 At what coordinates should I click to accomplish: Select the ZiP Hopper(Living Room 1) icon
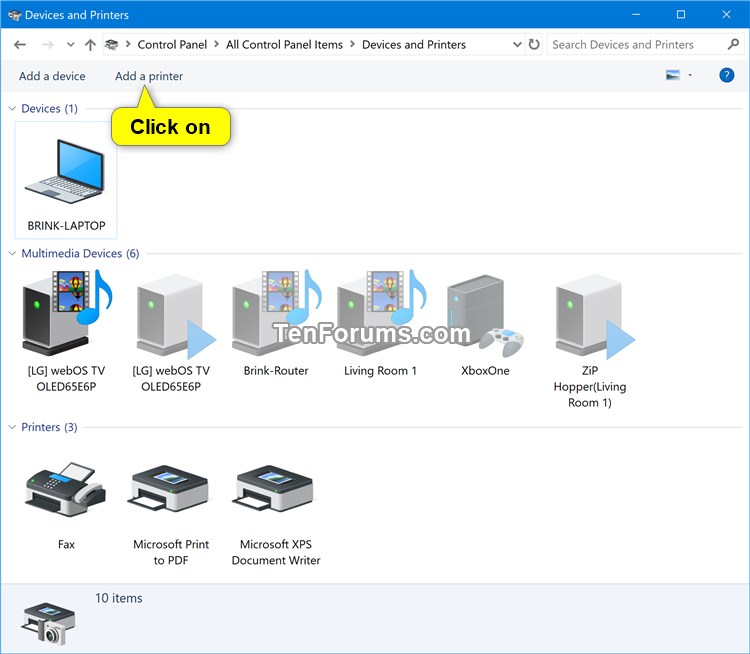tap(595, 317)
